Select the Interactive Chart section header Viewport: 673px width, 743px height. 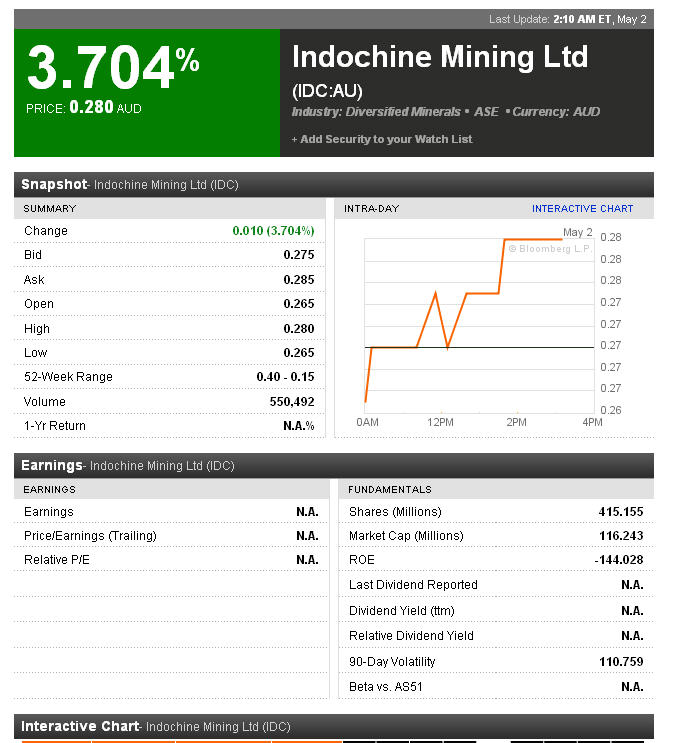80,727
